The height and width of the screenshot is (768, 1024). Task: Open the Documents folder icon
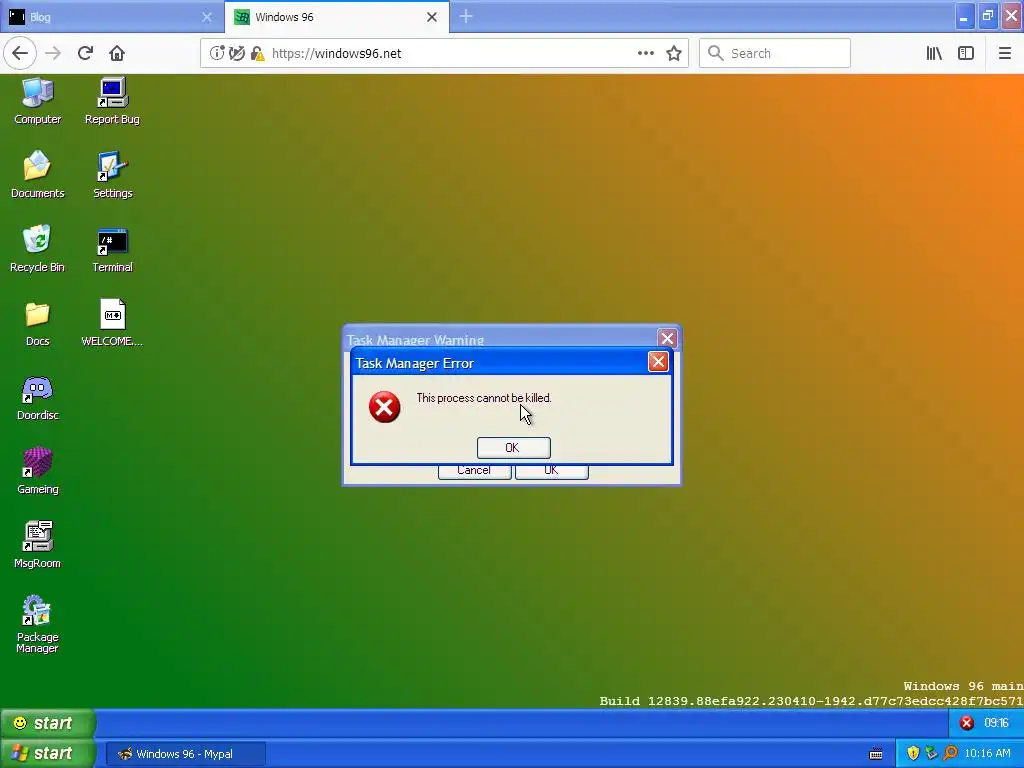point(37,174)
